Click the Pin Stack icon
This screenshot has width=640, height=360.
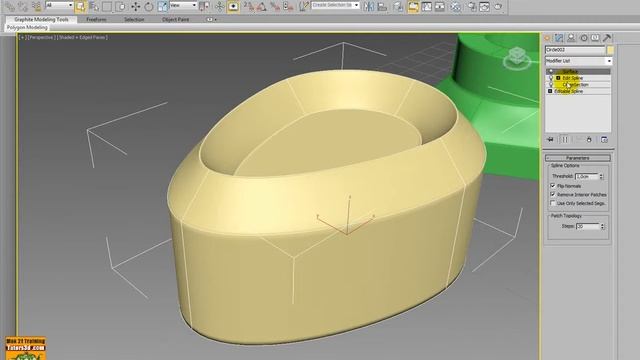click(x=550, y=140)
